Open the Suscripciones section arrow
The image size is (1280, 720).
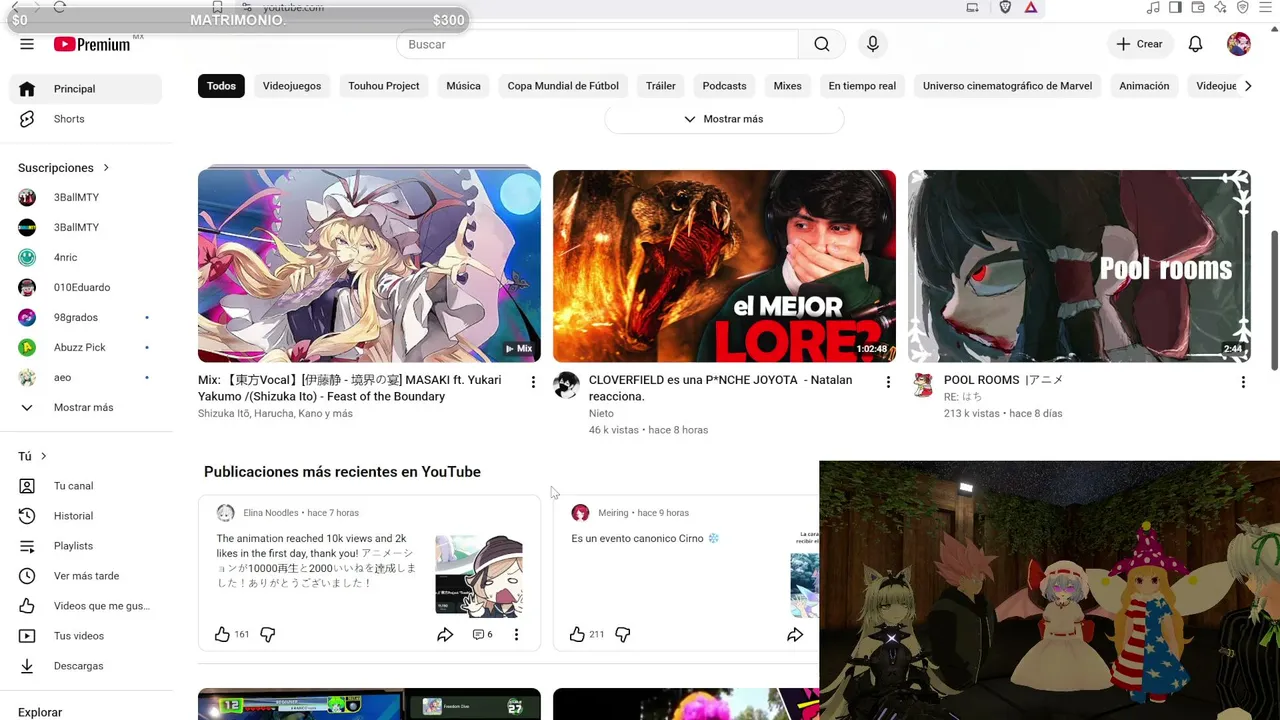106,168
